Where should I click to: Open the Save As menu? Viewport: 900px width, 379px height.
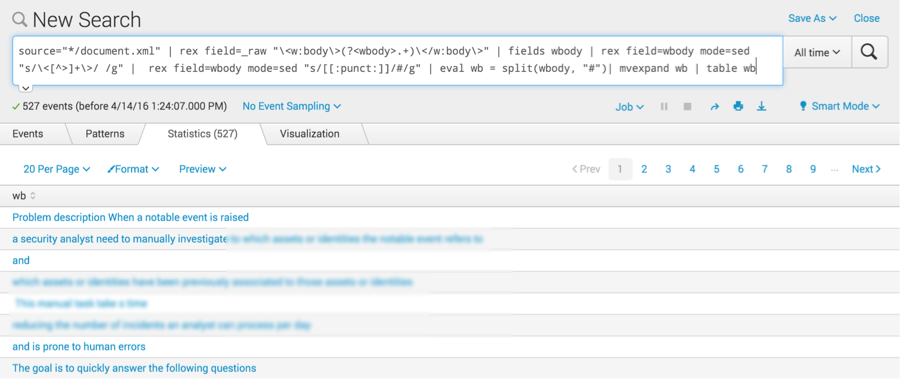point(812,18)
